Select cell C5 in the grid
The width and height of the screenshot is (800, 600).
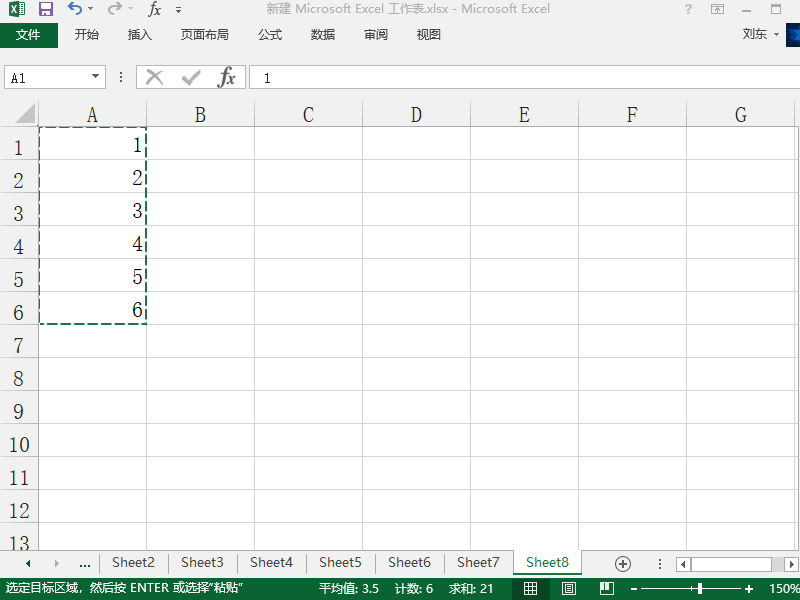click(x=307, y=277)
